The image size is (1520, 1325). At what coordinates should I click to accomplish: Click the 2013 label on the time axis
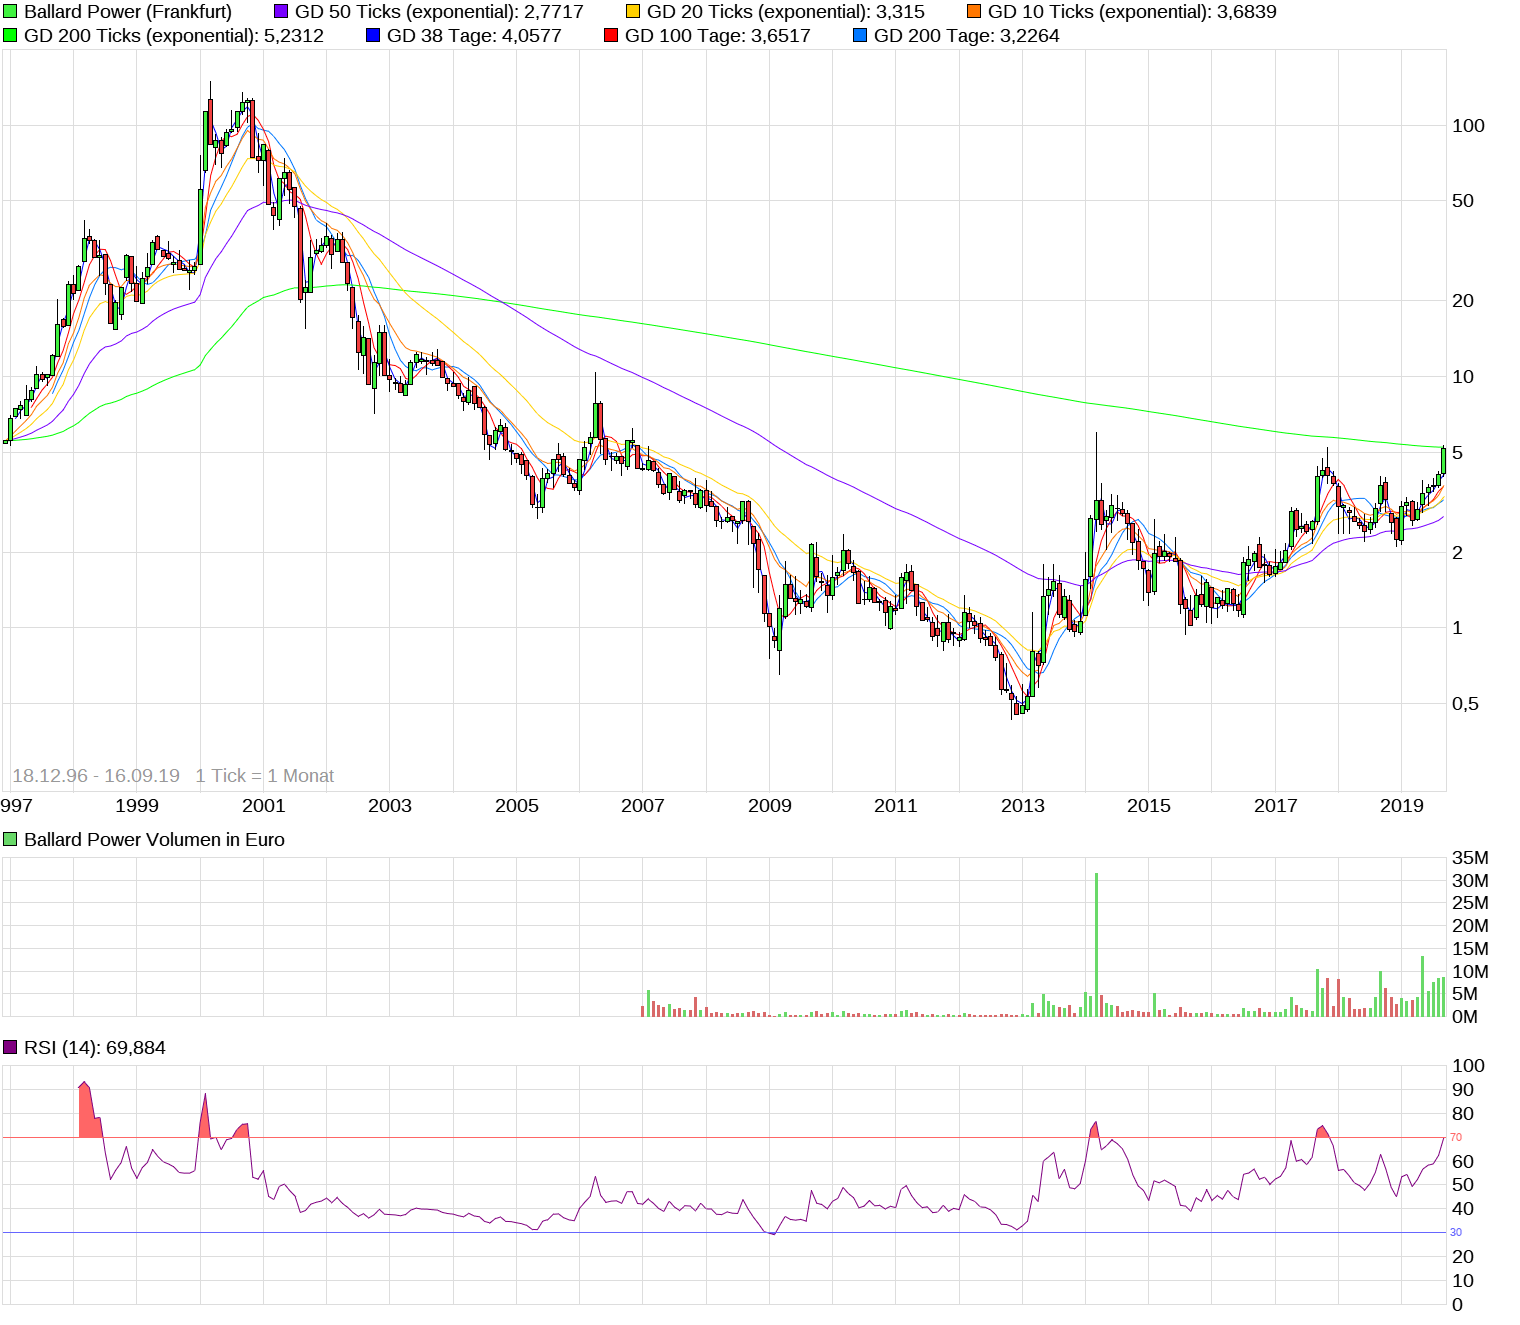pyautogui.click(x=1022, y=804)
